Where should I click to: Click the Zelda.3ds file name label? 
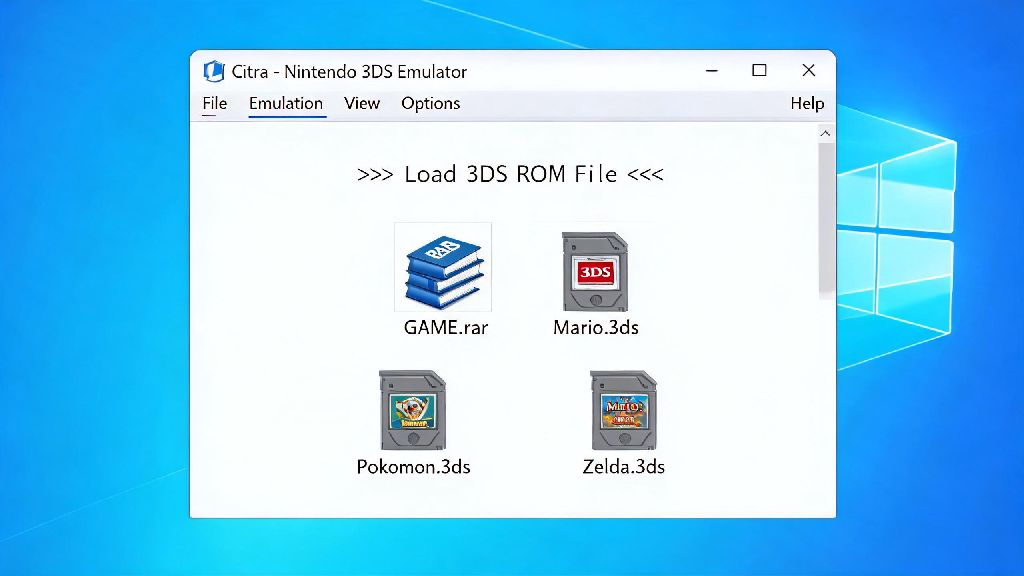pyautogui.click(x=624, y=466)
